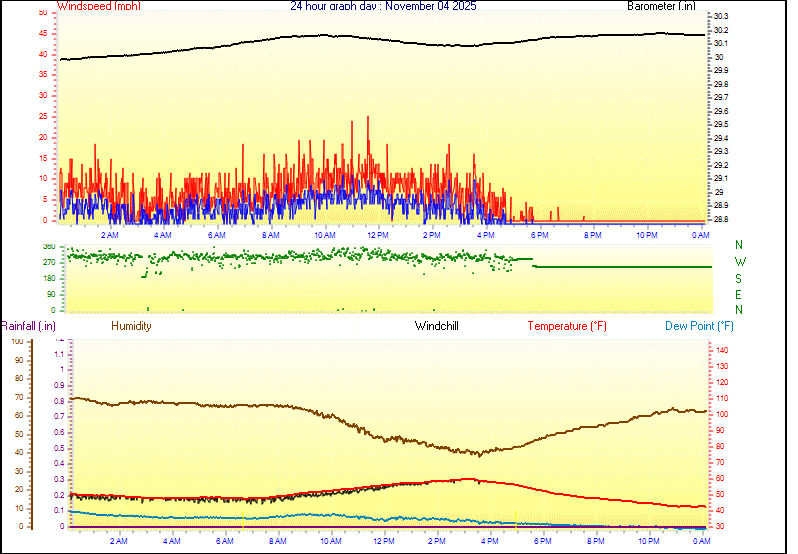
Task: Click 10 AM on the bottom temperature chart axis
Action: [329, 541]
